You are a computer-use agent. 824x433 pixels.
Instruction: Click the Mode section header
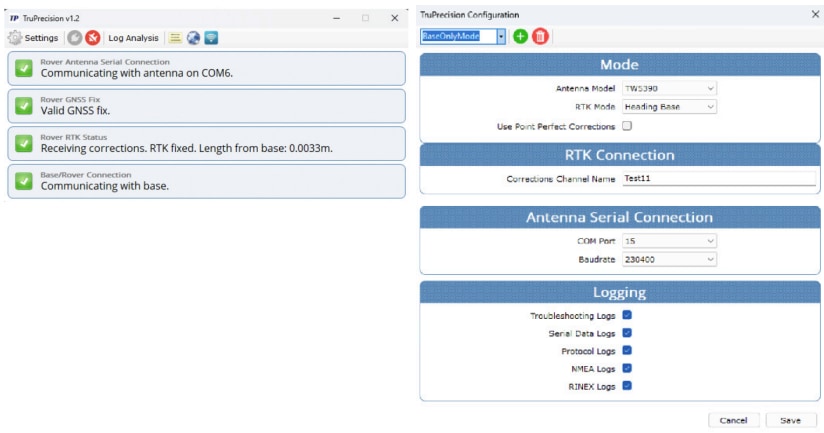tap(620, 65)
